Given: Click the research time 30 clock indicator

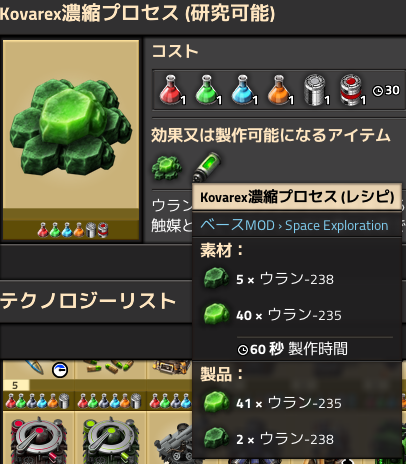Looking at the screenshot, I should (x=386, y=90).
